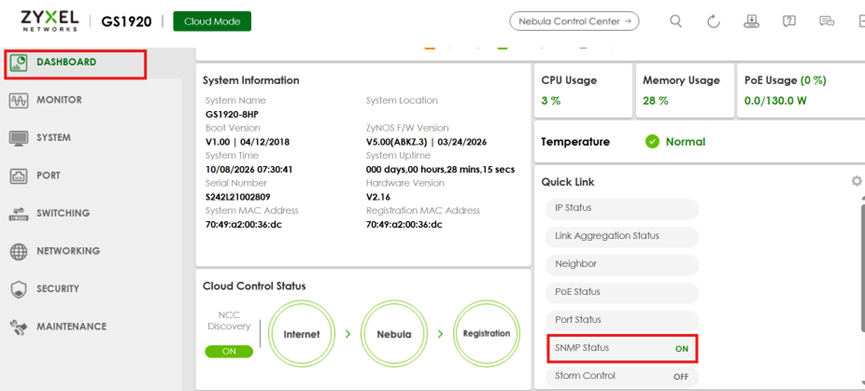Click system name GS1920-8HP
The width and height of the screenshot is (865, 391).
click(232, 115)
